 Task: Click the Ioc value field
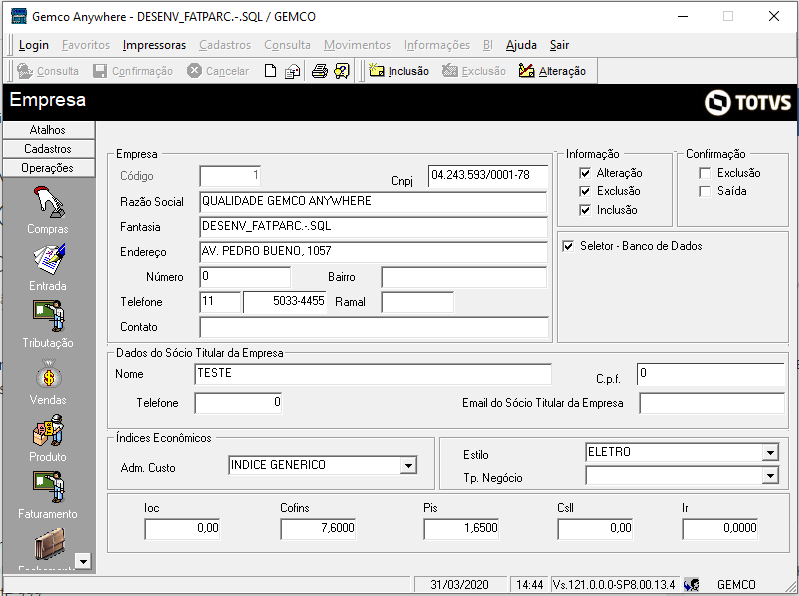coord(182,529)
